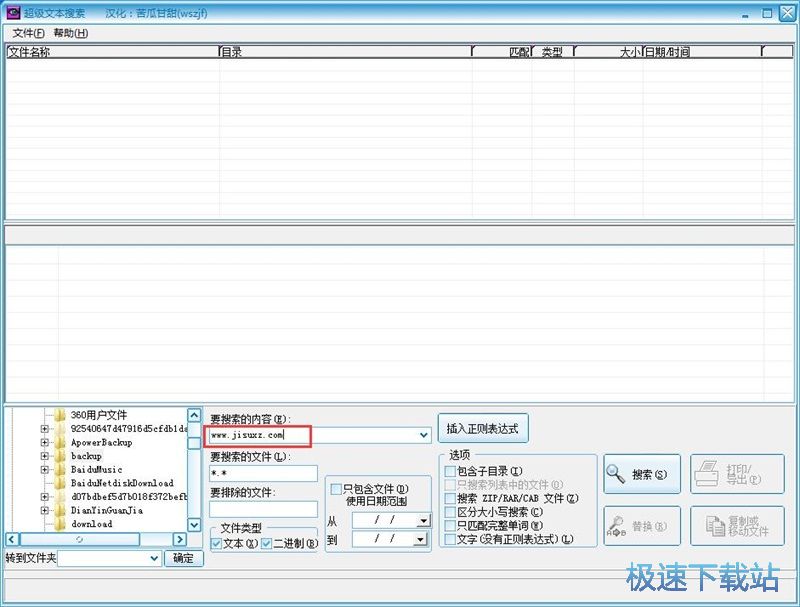The image size is (800, 607).
Task: Click the 到 date field
Action: (x=391, y=539)
